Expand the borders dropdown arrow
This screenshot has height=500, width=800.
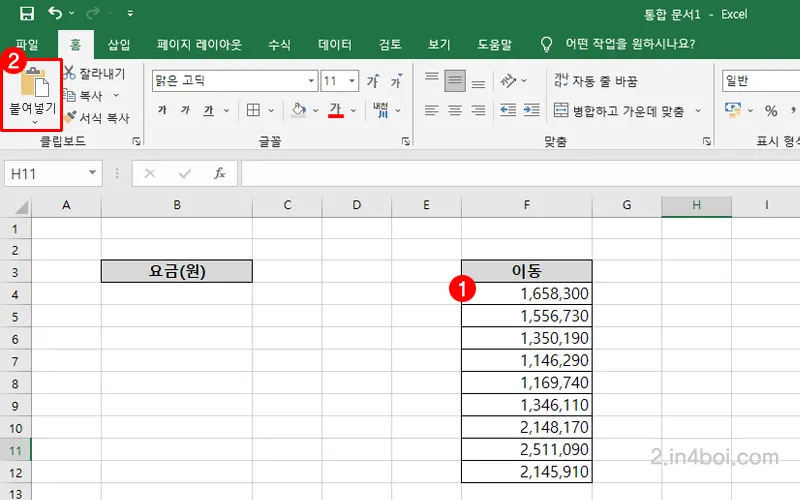click(271, 110)
